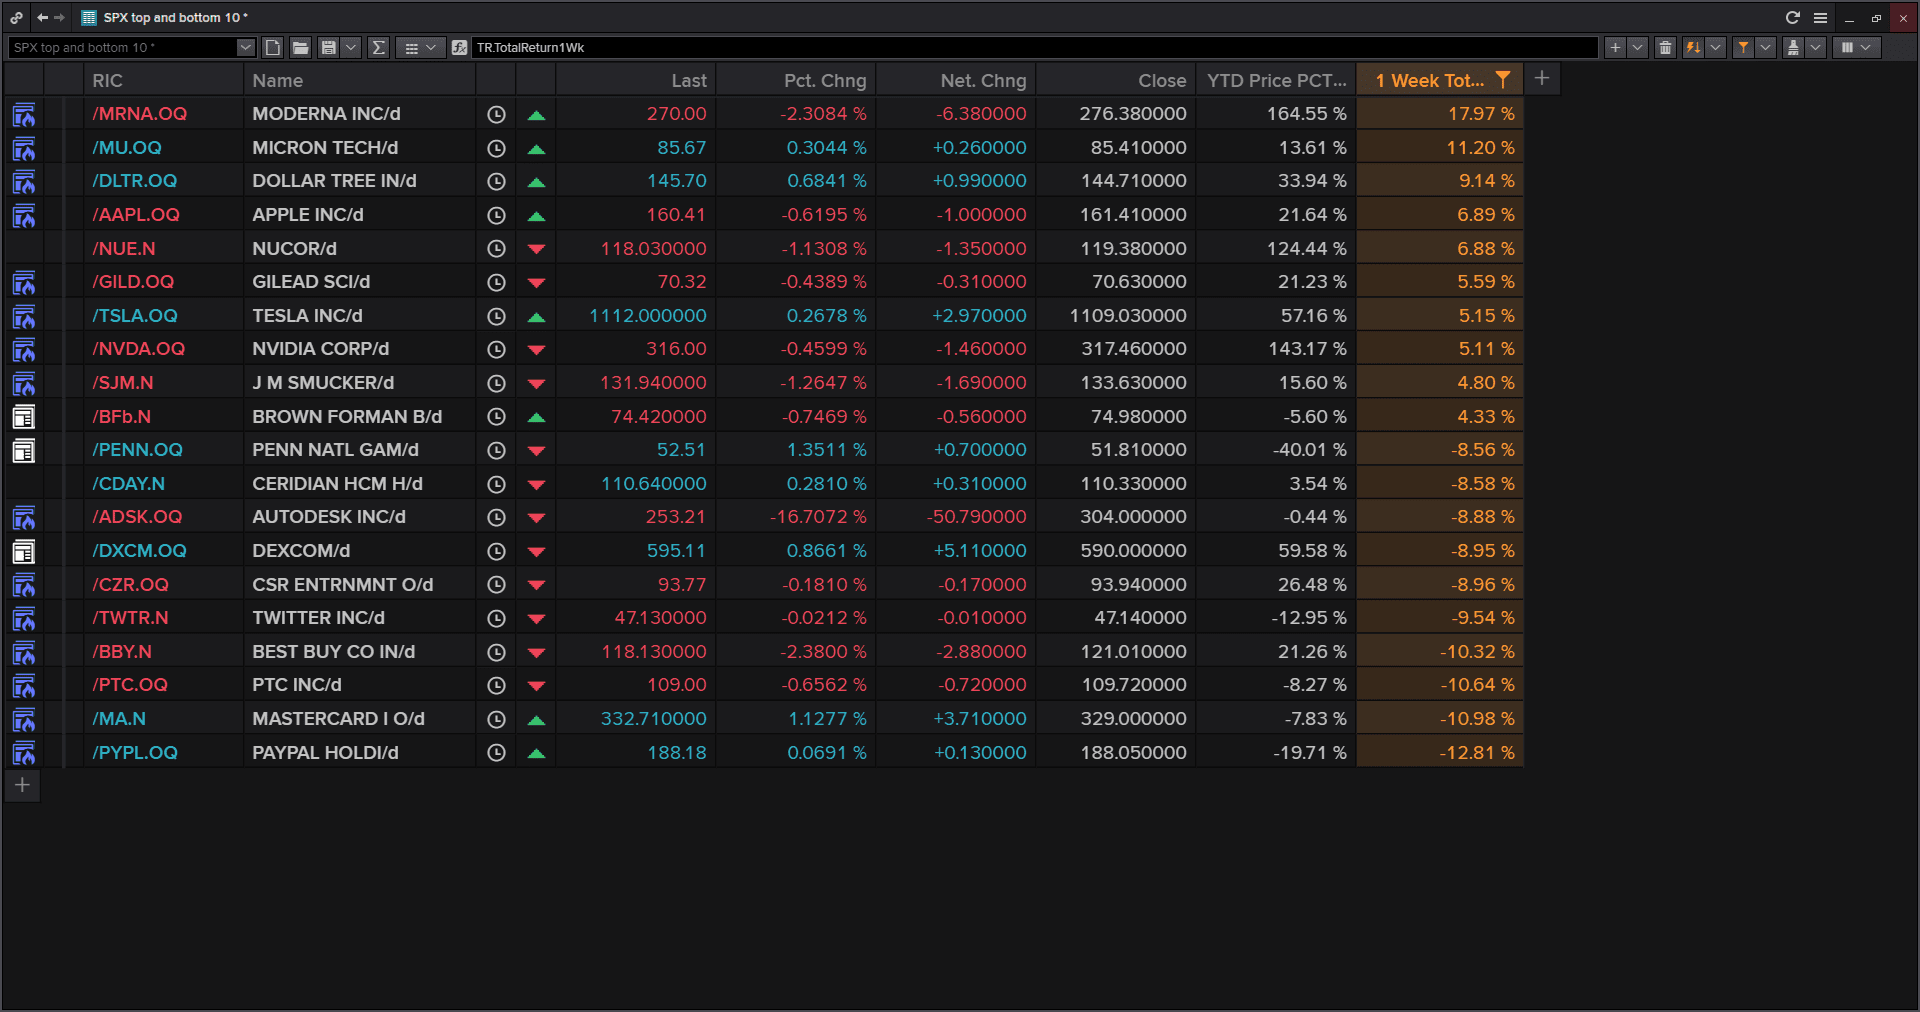Select the -16.7072 % cell for Autodesk

coord(795,517)
